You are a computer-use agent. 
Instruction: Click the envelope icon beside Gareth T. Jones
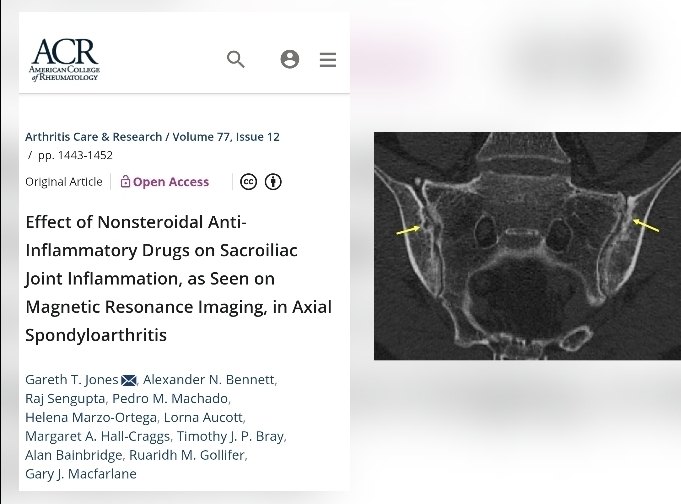[129, 380]
